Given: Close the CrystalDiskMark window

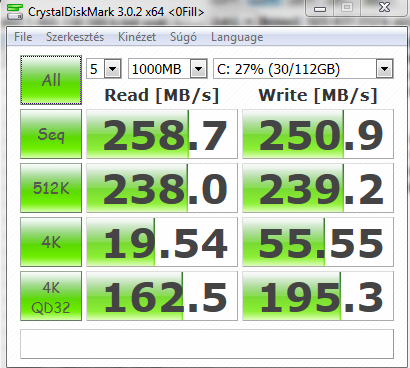Looking at the screenshot, I should tap(384, 8).
